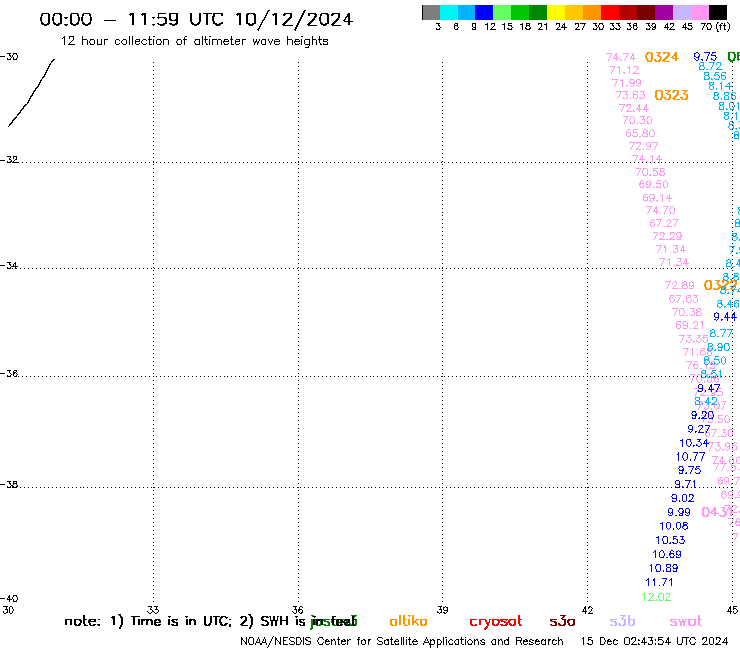Click the latitude axis label -34

(9, 266)
